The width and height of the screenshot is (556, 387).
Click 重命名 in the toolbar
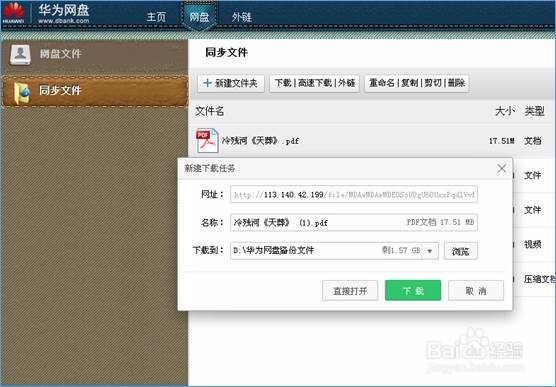tap(382, 83)
